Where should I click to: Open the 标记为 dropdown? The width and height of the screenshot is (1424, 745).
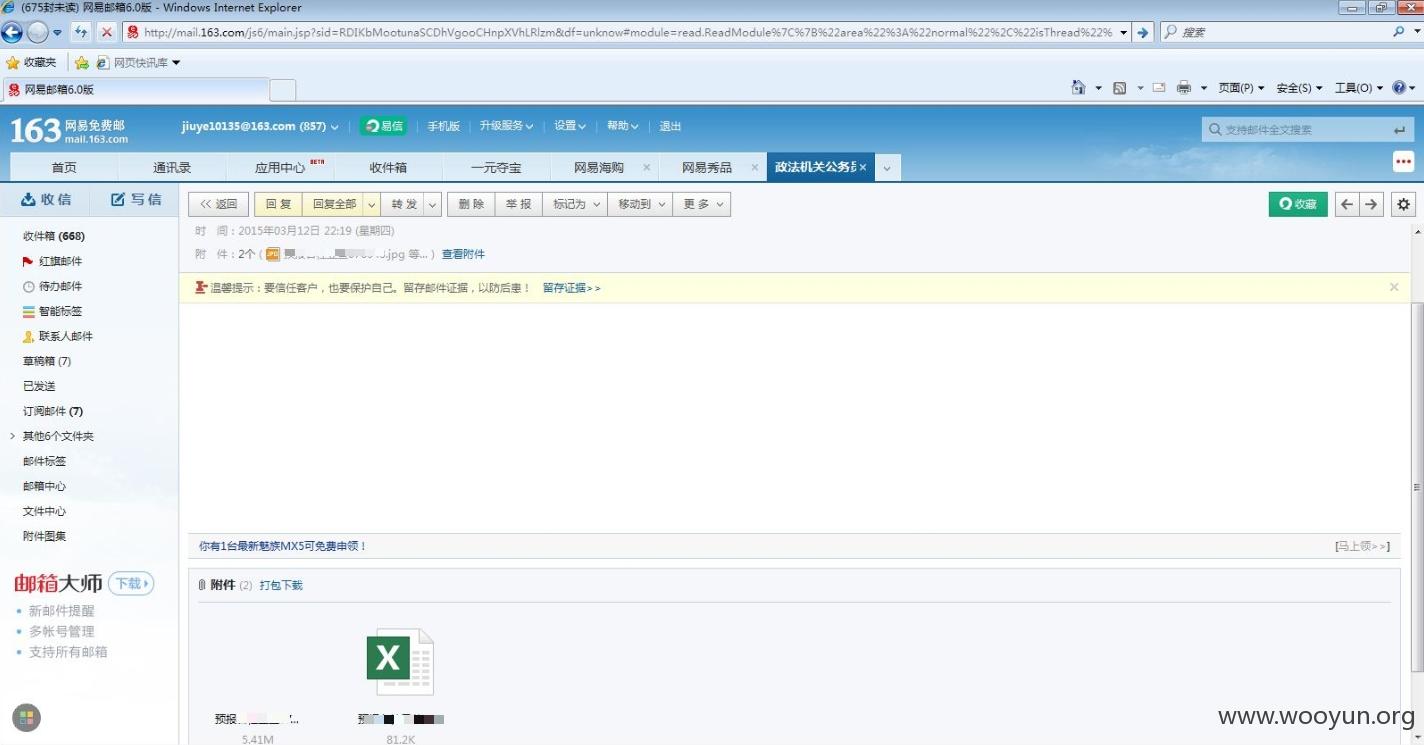[x=574, y=204]
